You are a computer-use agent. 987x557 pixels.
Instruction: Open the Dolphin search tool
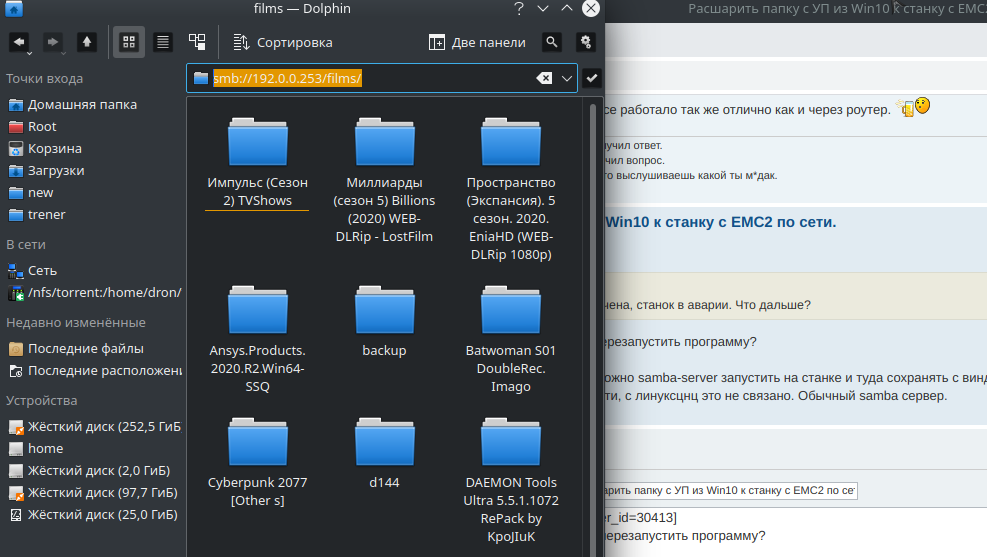[x=551, y=42]
